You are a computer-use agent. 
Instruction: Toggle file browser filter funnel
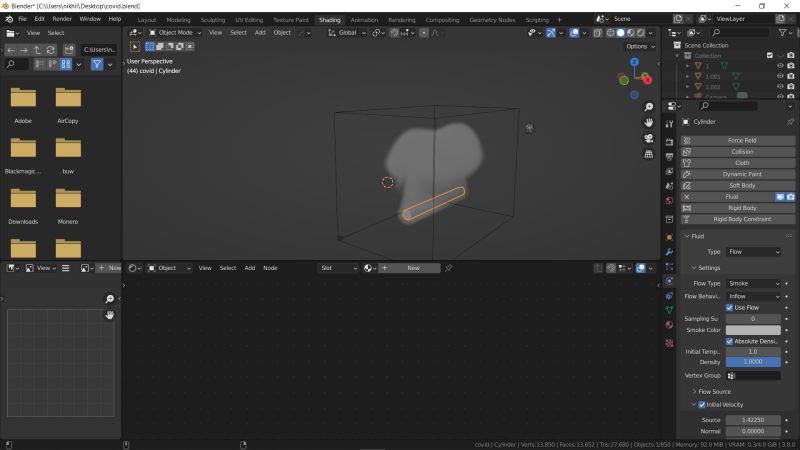pyautogui.click(x=96, y=64)
